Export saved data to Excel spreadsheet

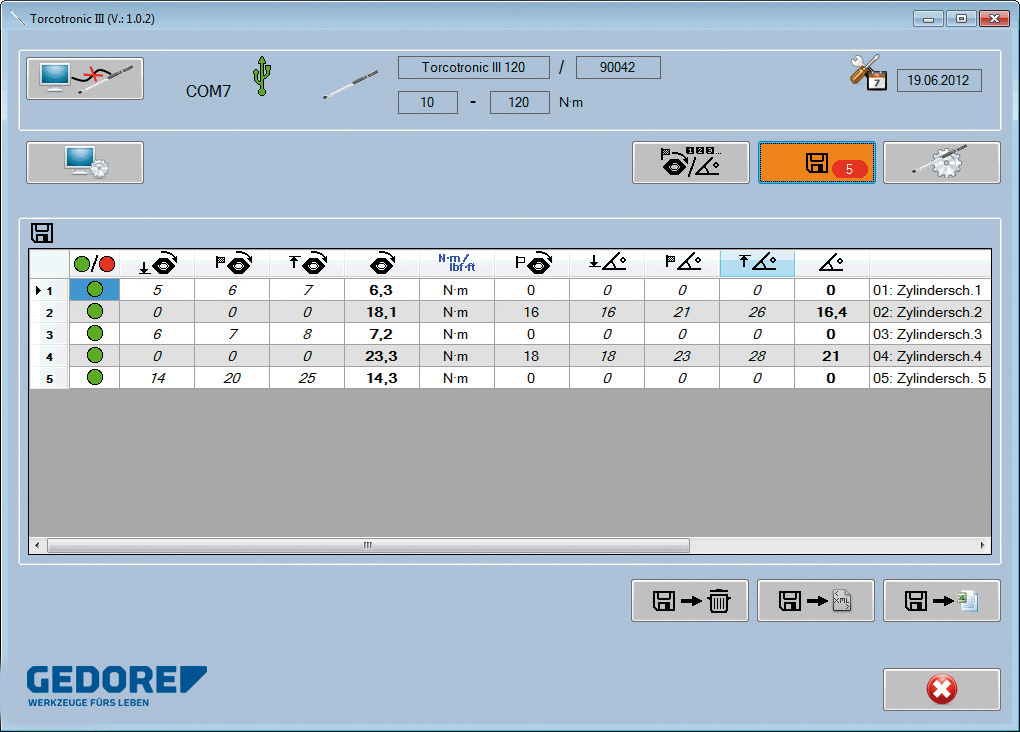[x=941, y=601]
